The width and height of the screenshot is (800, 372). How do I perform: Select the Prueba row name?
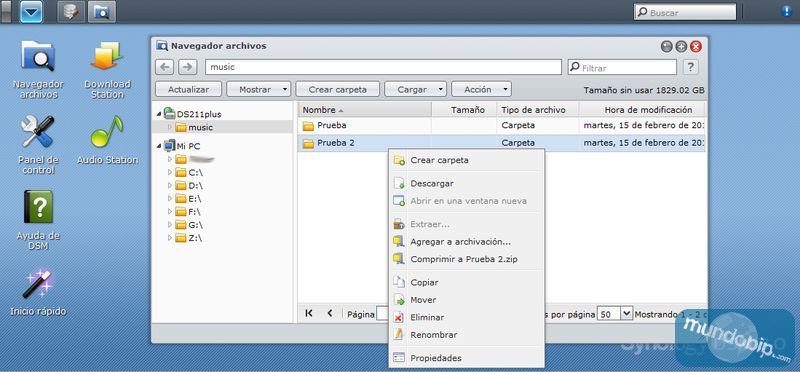pos(332,126)
